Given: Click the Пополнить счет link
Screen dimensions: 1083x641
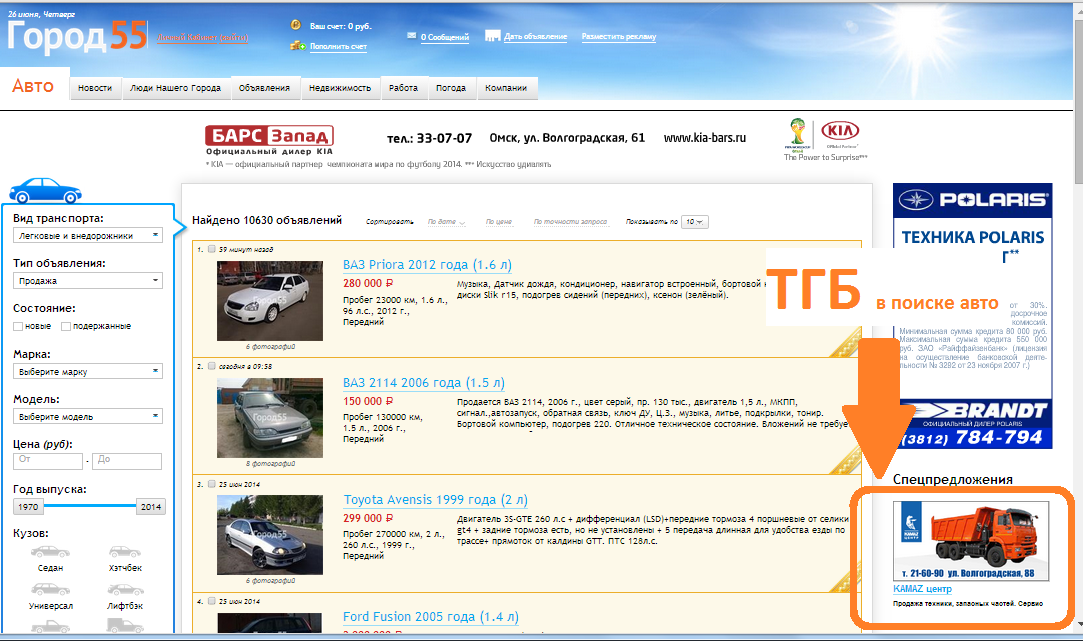Looking at the screenshot, I should point(338,46).
